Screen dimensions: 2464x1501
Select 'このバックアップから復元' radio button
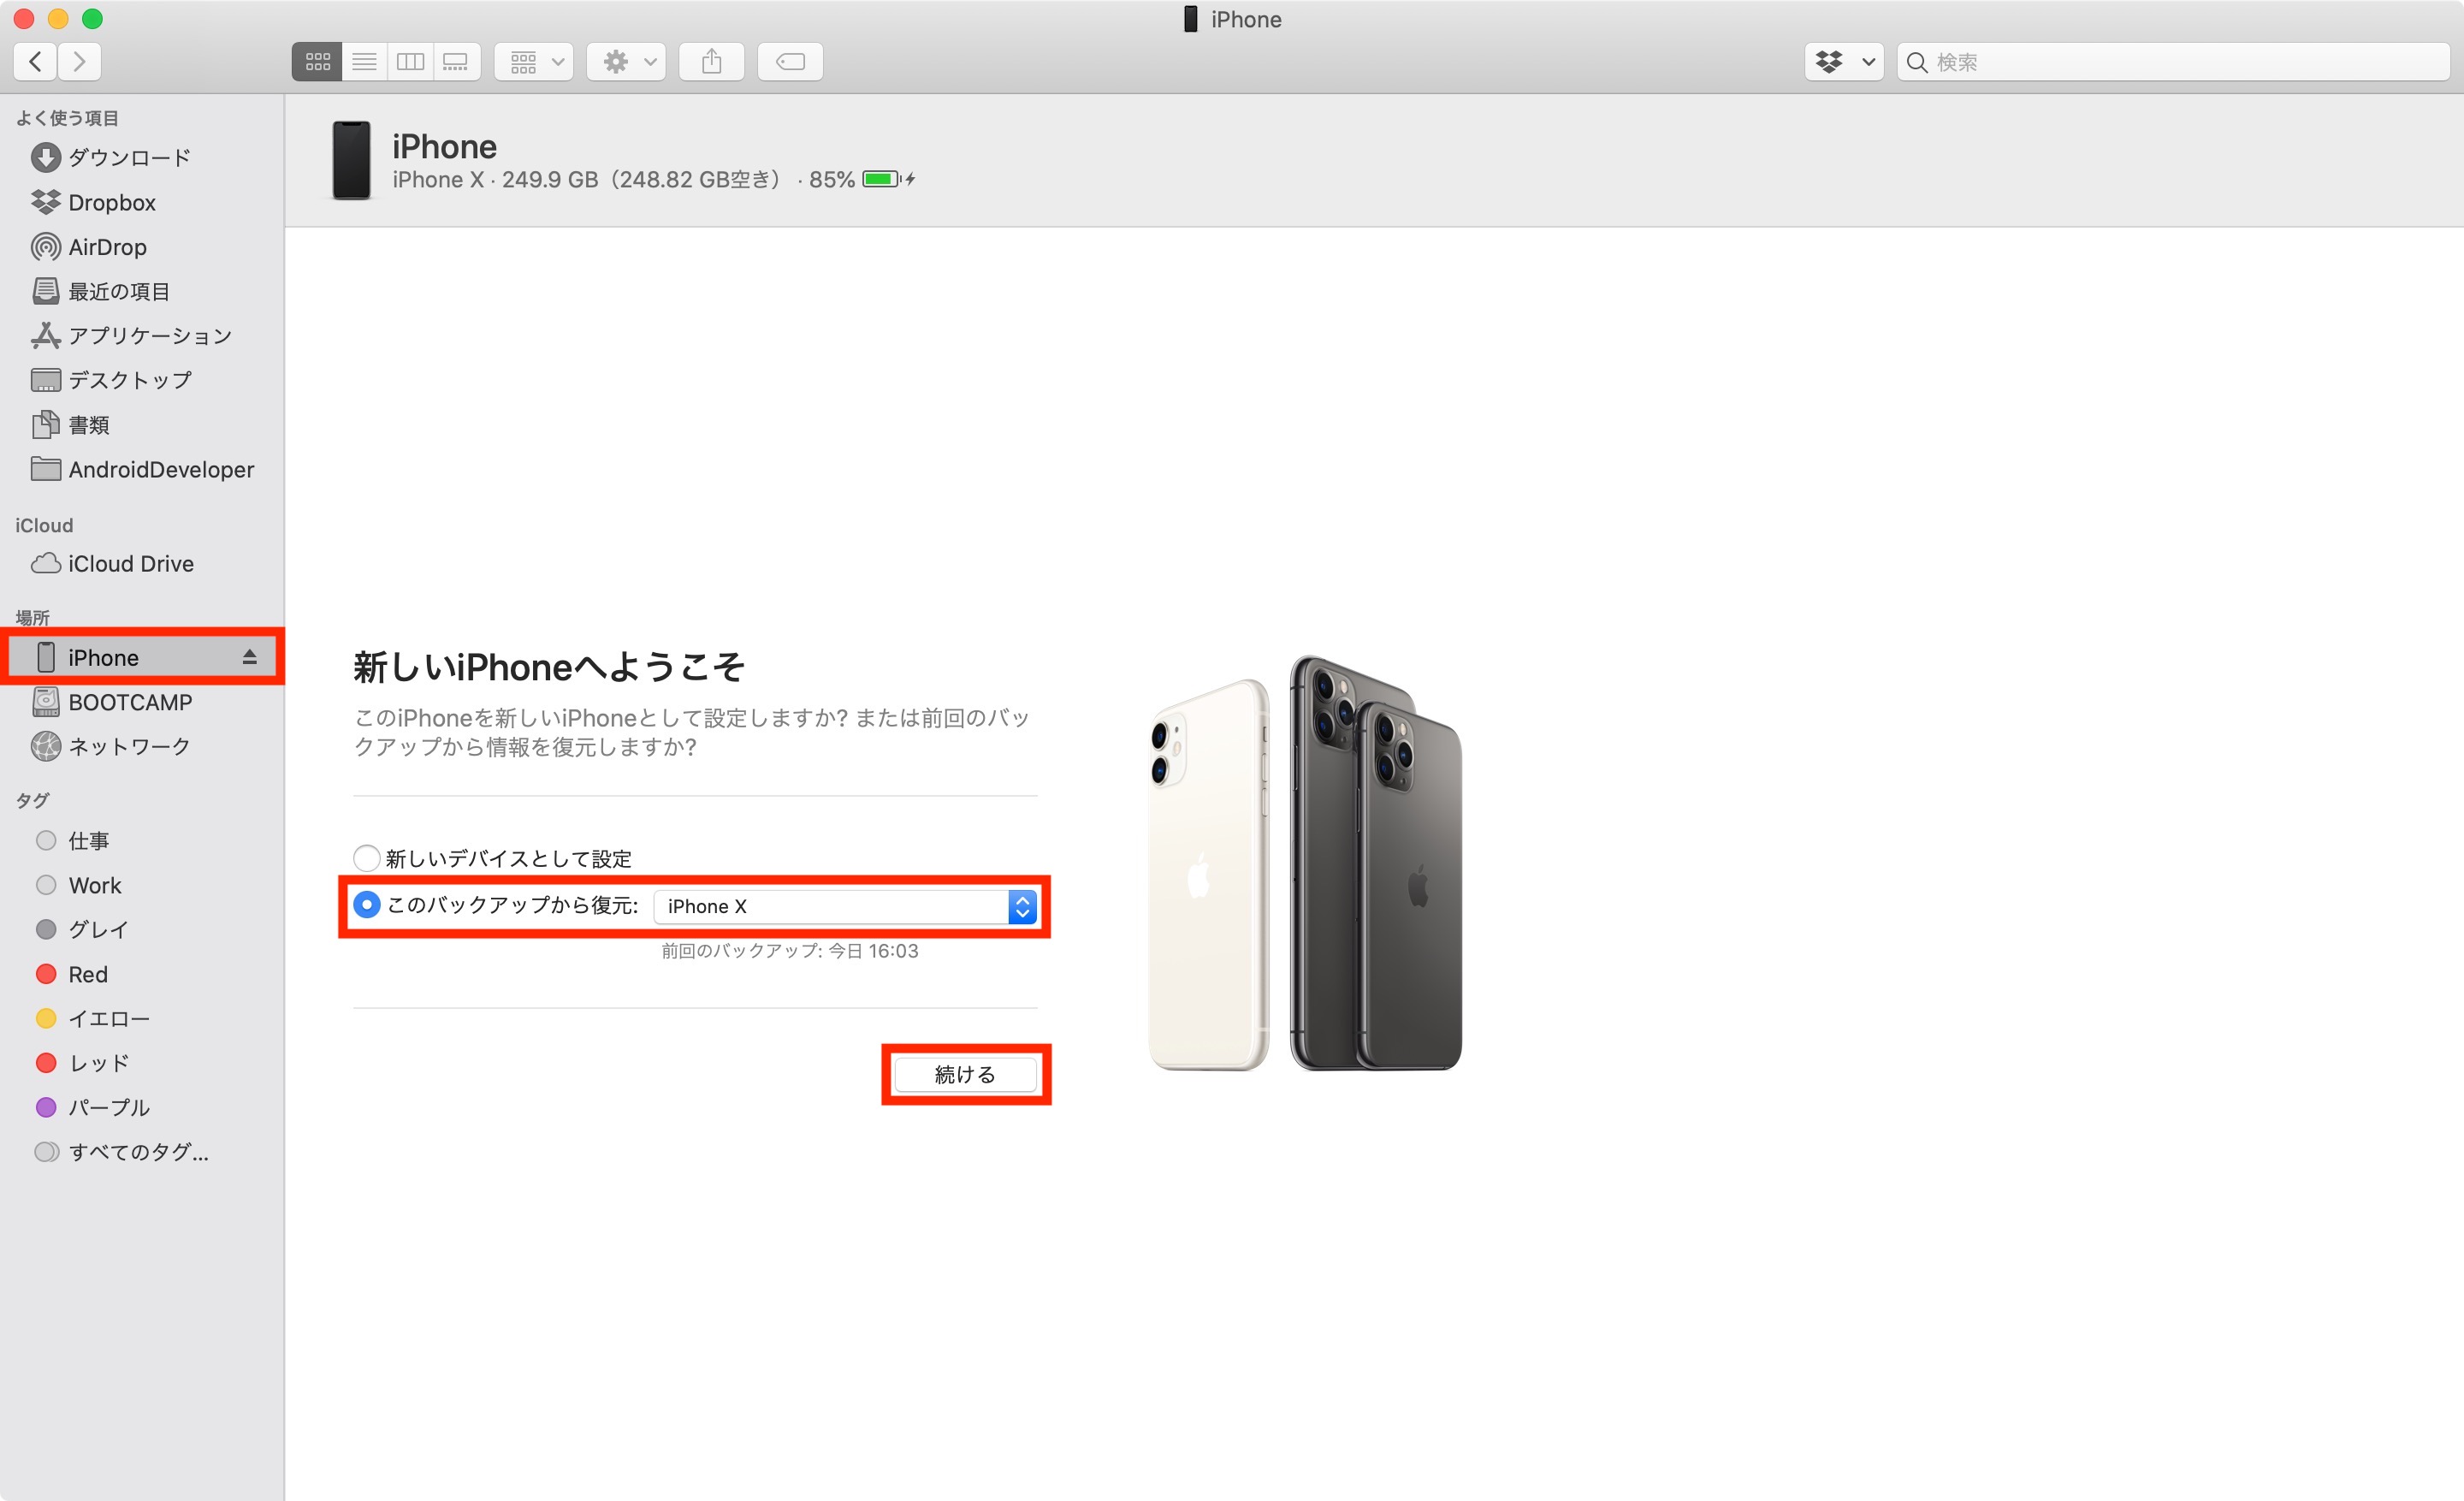click(x=364, y=903)
